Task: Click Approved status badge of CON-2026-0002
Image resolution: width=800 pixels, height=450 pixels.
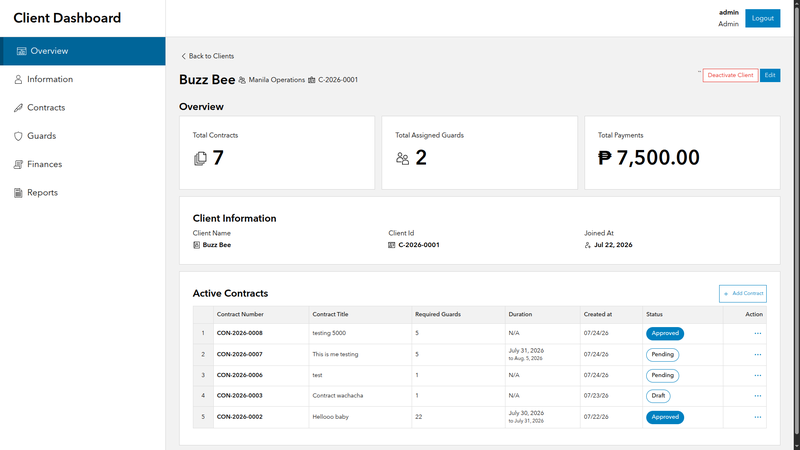Action: 665,417
